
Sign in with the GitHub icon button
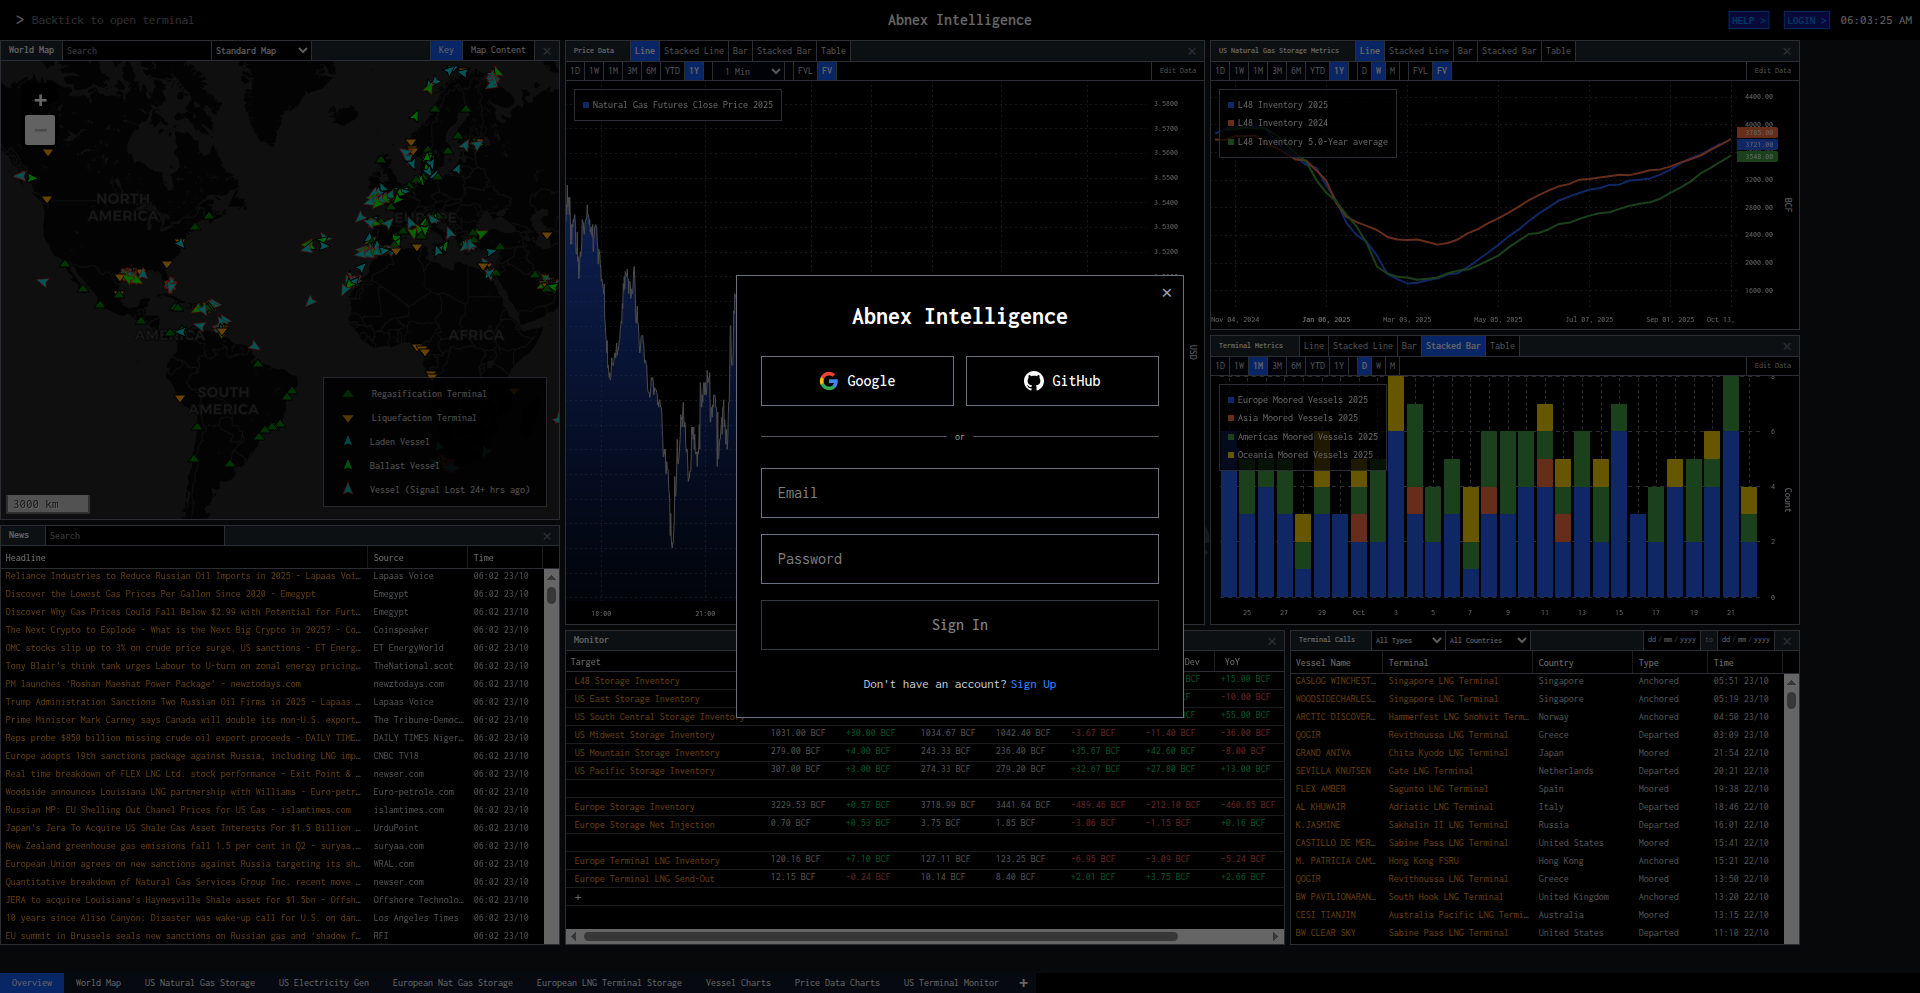[1062, 381]
